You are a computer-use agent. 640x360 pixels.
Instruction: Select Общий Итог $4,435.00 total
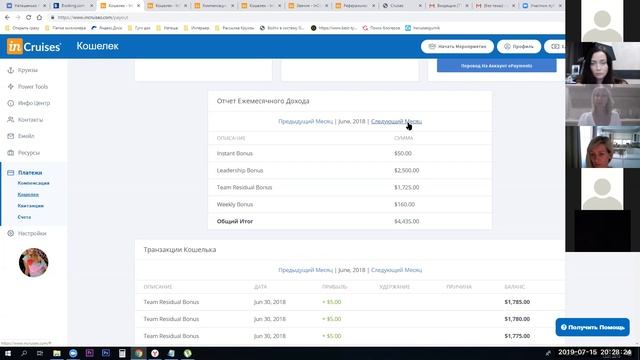click(x=407, y=221)
